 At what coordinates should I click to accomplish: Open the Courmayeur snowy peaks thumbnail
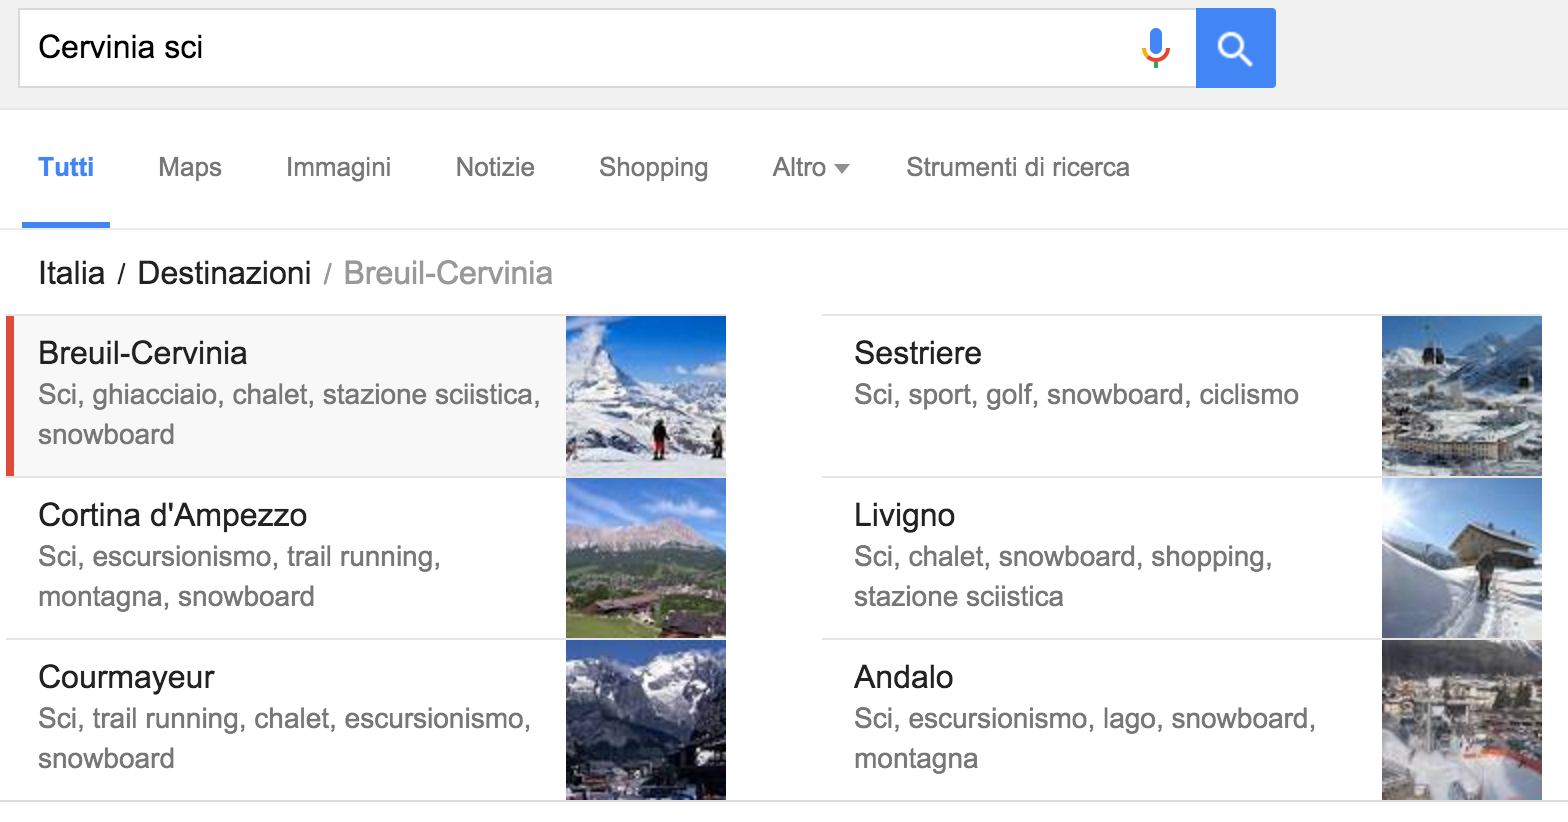click(646, 720)
